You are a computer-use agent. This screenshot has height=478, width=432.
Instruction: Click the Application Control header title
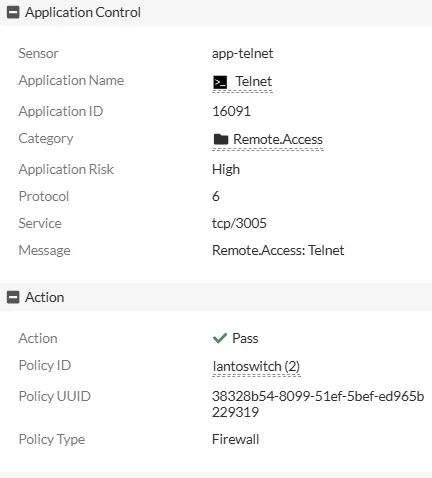point(83,12)
